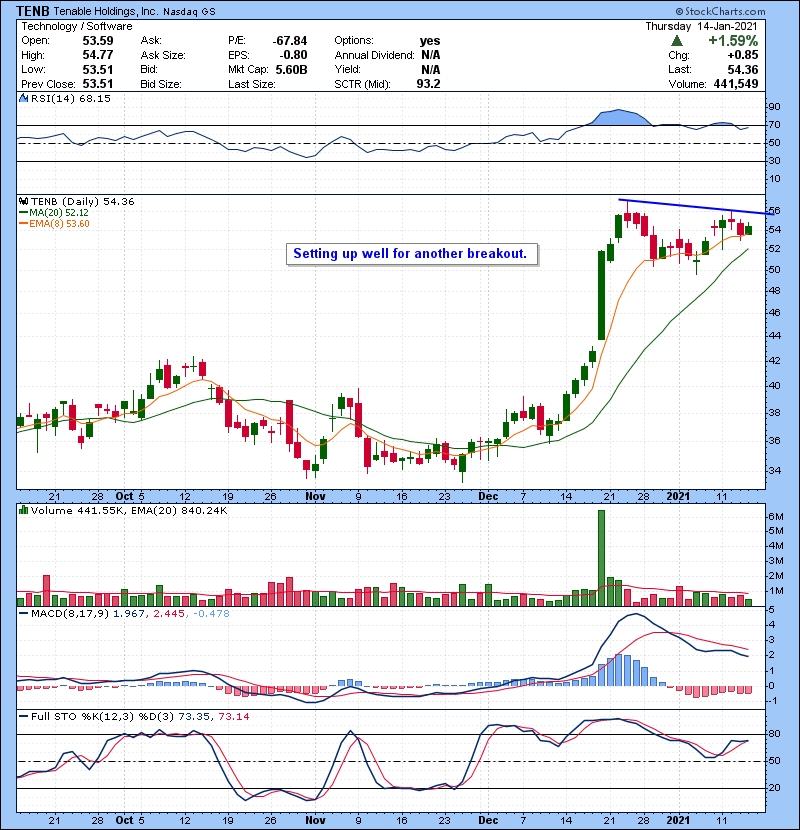Click the Last value 54.36 in header
This screenshot has height=830, width=800.
click(743, 69)
